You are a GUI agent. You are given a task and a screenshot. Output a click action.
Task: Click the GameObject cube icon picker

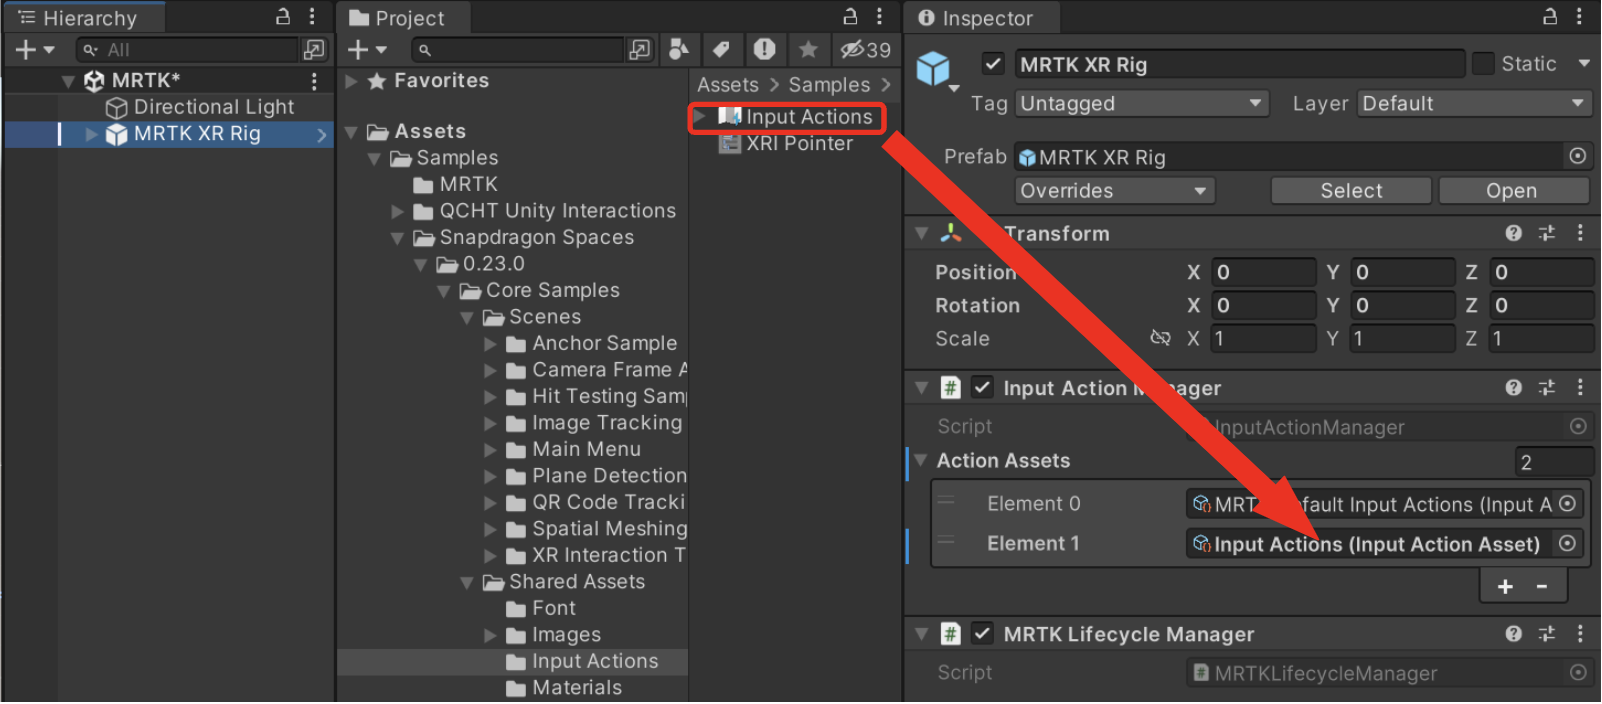(x=937, y=70)
